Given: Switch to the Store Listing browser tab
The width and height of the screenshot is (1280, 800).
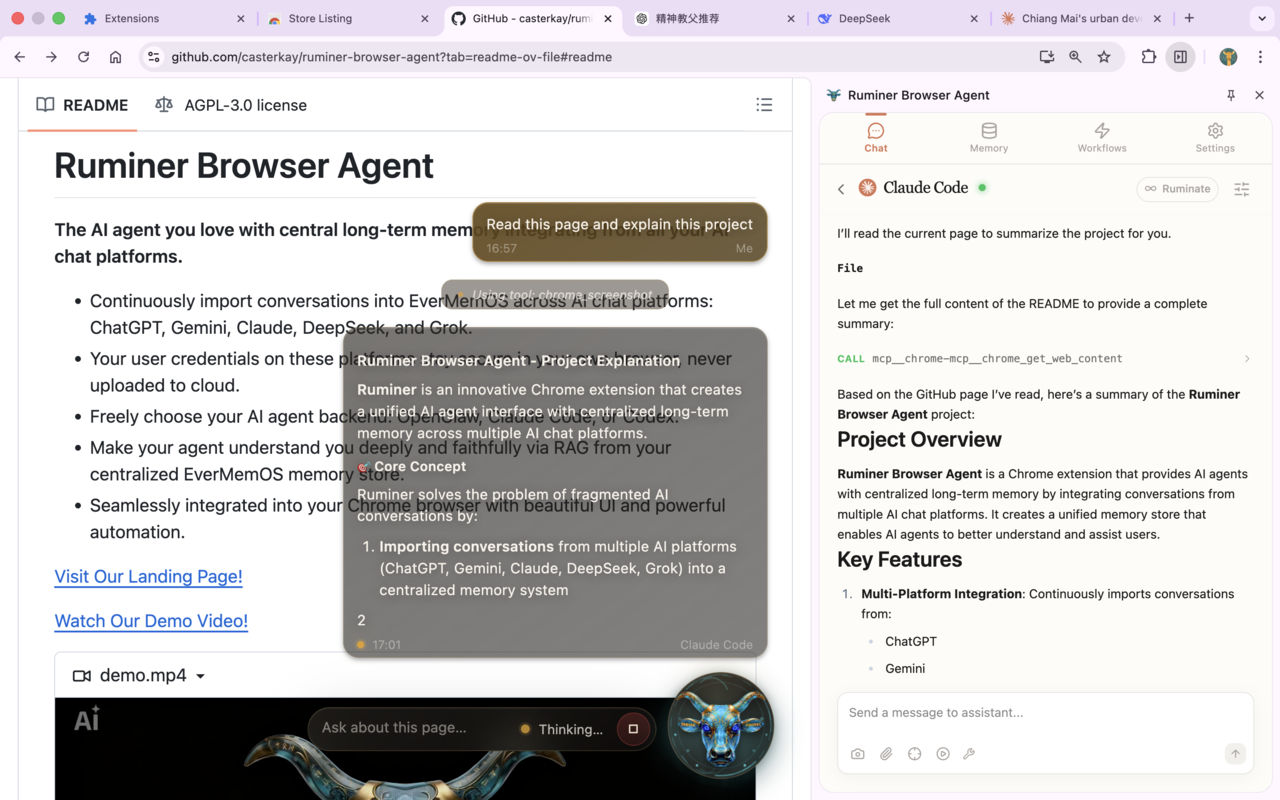Looking at the screenshot, I should pyautogui.click(x=345, y=18).
